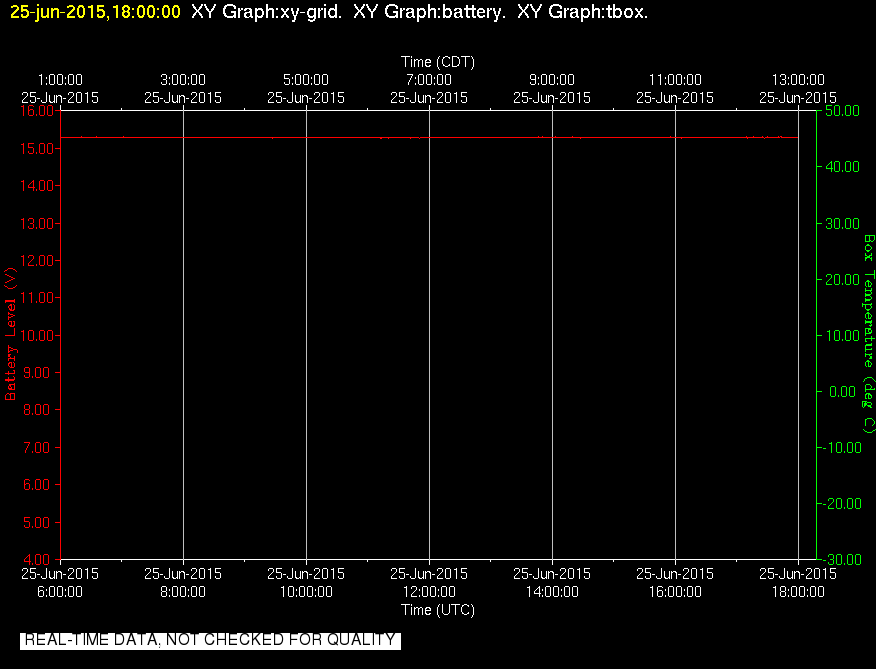876x669 pixels.
Task: Click the 16.00 red battery axis tick
Action: (x=38, y=111)
